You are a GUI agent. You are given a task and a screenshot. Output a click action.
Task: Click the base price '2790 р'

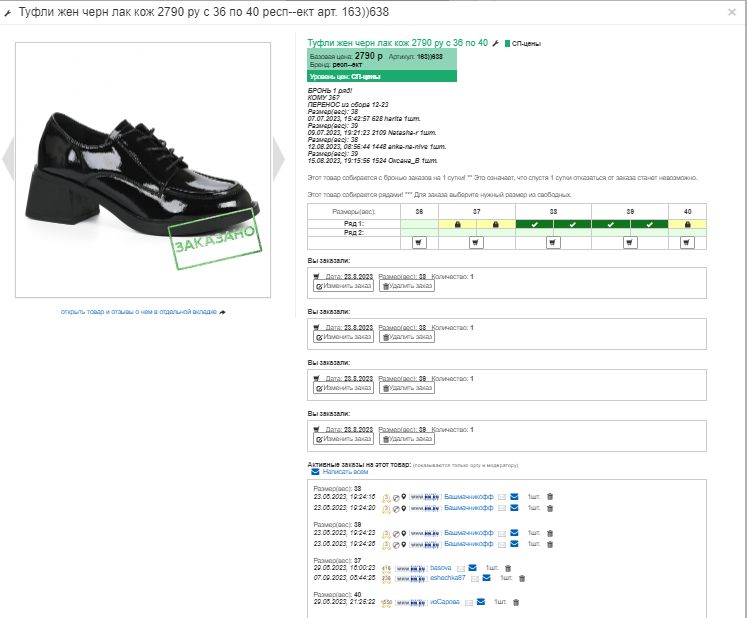368,56
